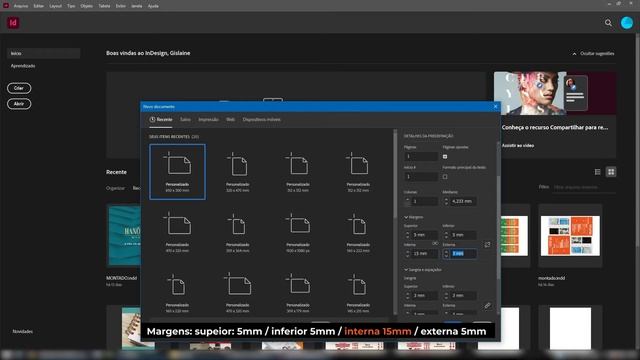640x360 pixels.
Task: Click the Organizar sort label
Action: (x=116, y=188)
